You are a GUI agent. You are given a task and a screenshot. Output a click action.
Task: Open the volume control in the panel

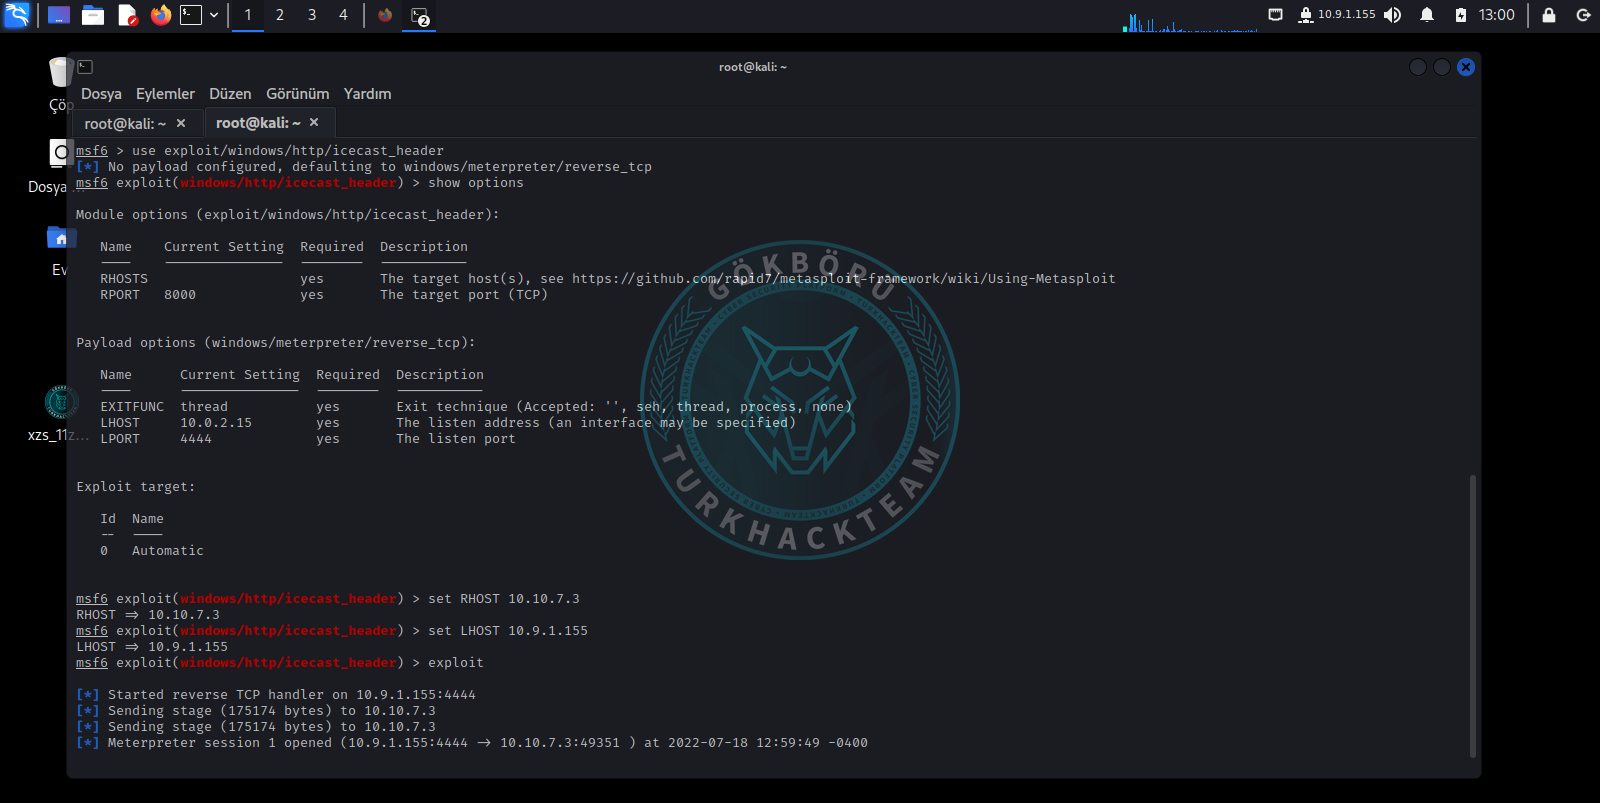tap(1393, 15)
